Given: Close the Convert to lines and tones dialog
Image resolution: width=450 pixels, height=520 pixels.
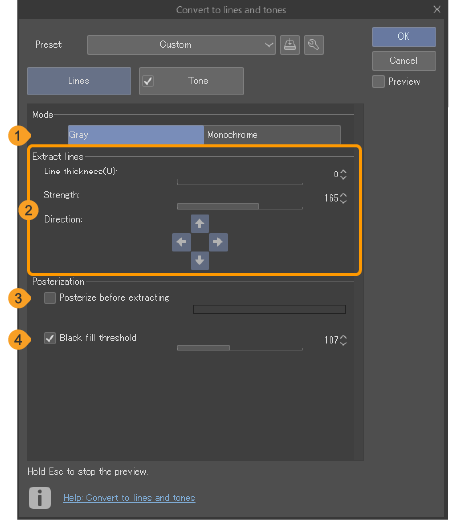Looking at the screenshot, I should coord(437,9).
